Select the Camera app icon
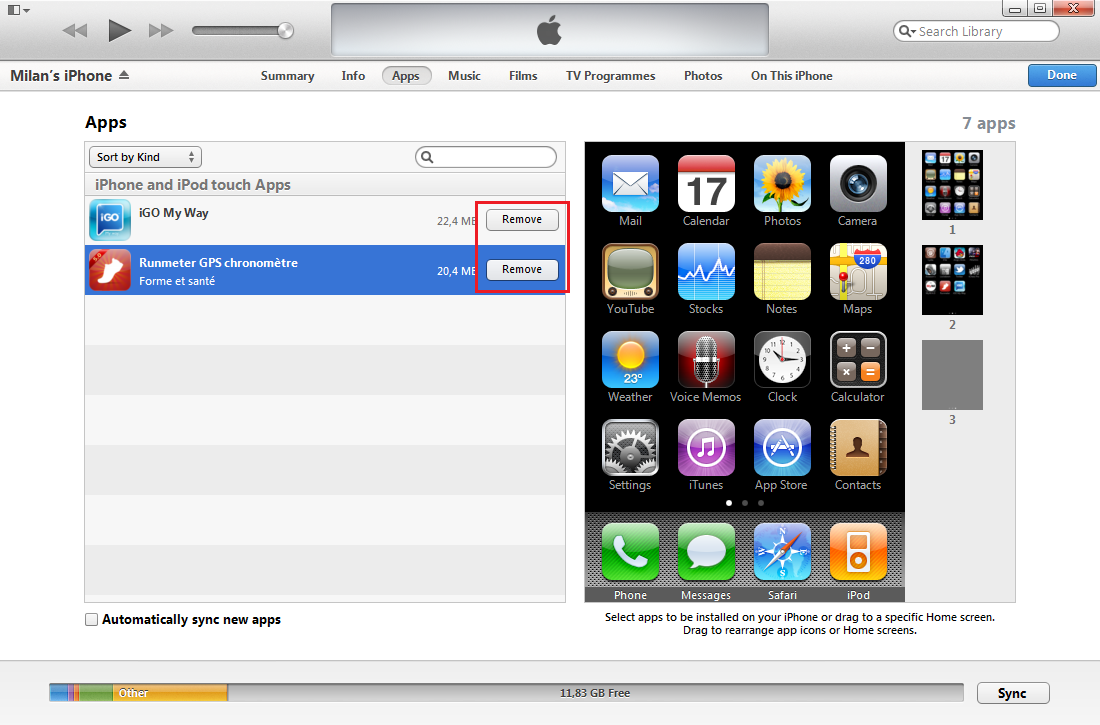 [858, 184]
